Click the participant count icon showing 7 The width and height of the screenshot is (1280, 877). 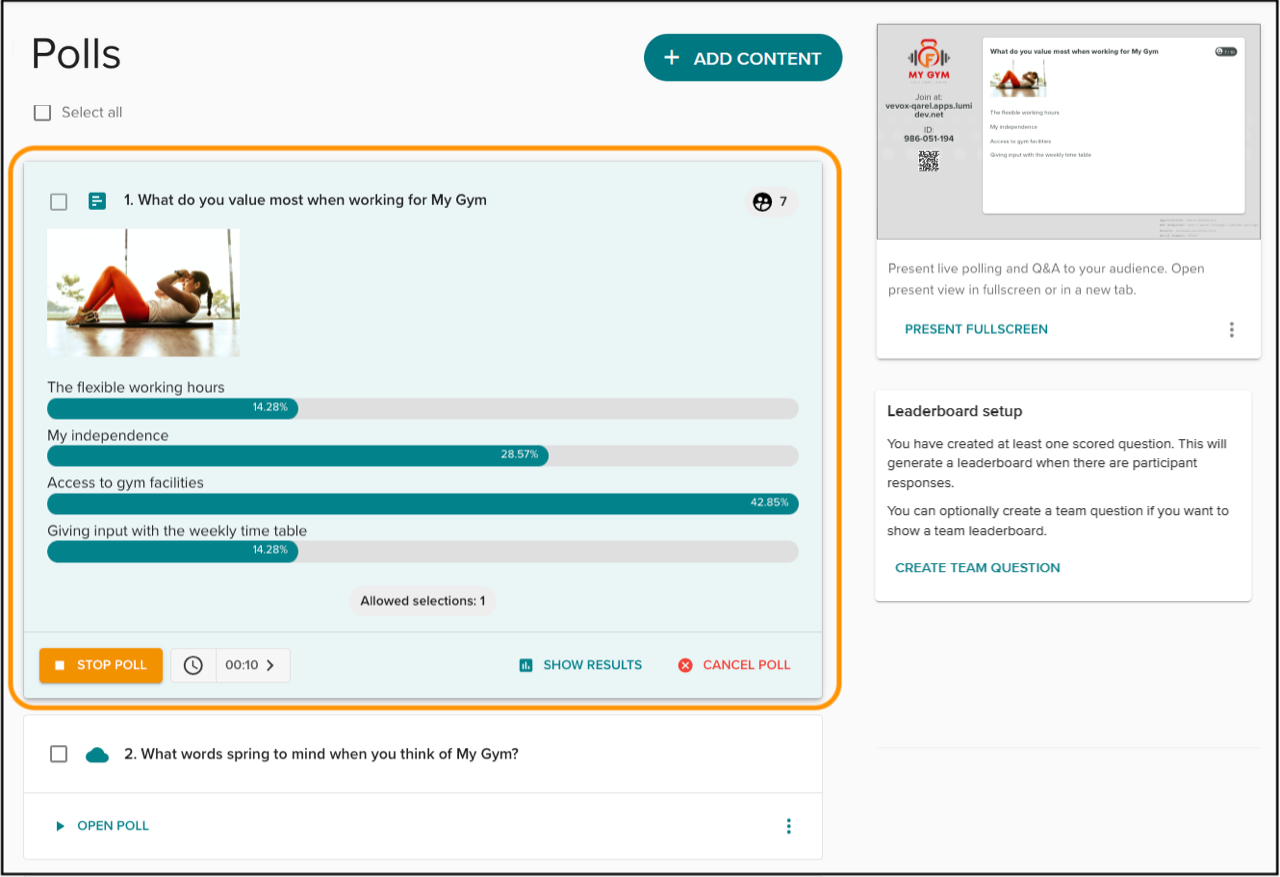pos(763,202)
